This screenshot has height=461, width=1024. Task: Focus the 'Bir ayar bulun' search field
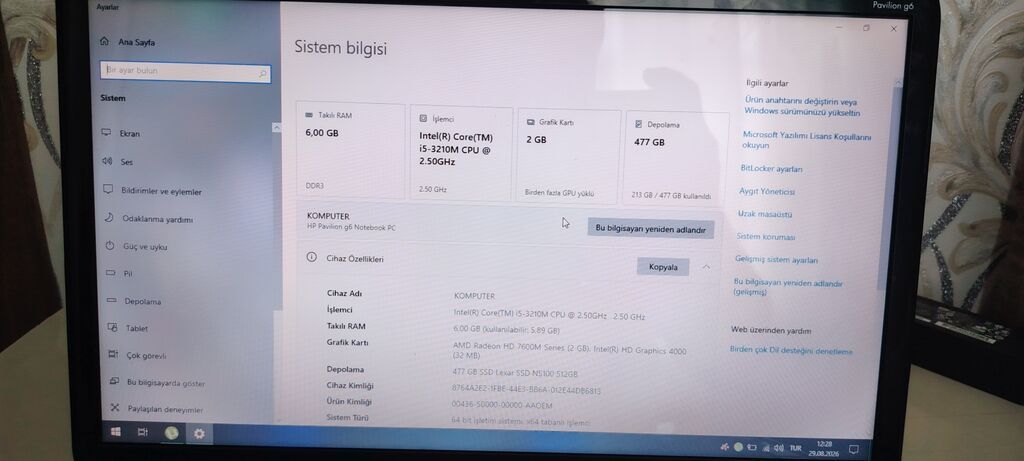click(x=185, y=72)
